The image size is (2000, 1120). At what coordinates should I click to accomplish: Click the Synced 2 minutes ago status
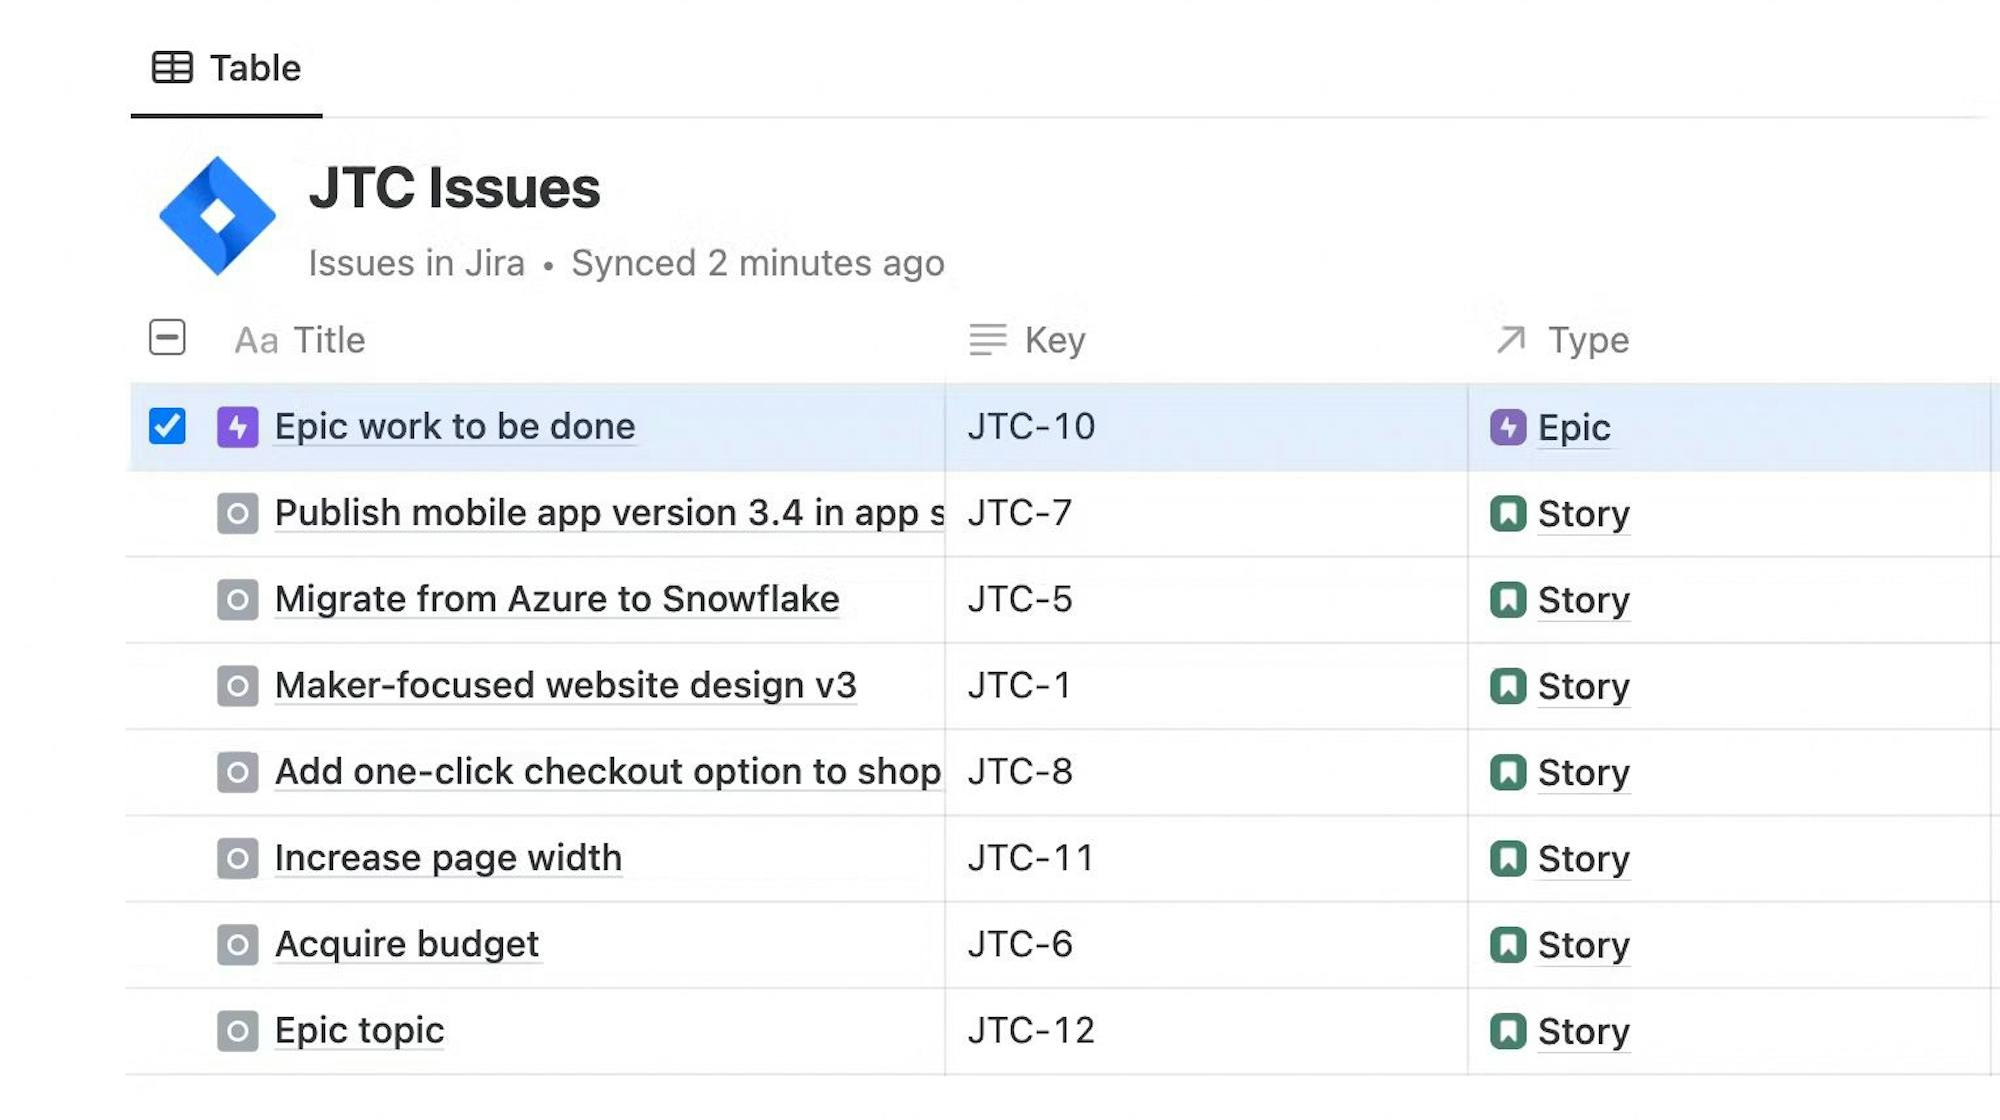(758, 263)
